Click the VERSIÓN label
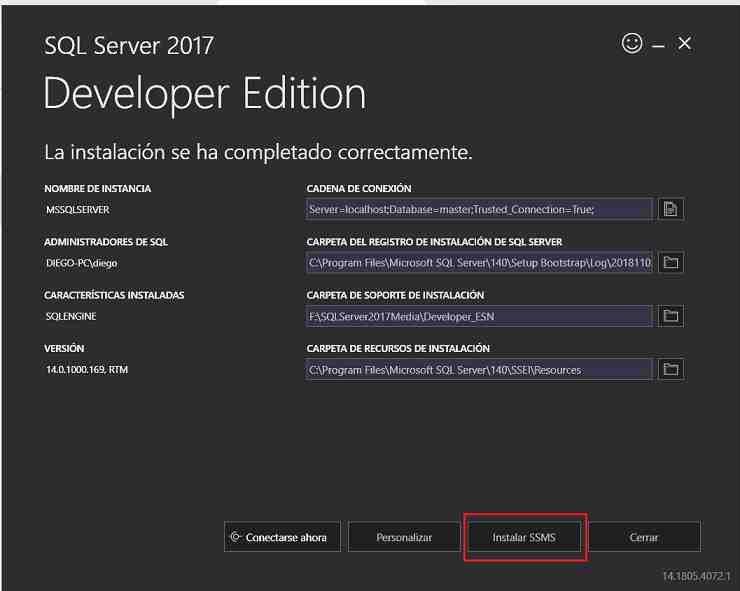Viewport: 740px width, 591px height. point(64,348)
